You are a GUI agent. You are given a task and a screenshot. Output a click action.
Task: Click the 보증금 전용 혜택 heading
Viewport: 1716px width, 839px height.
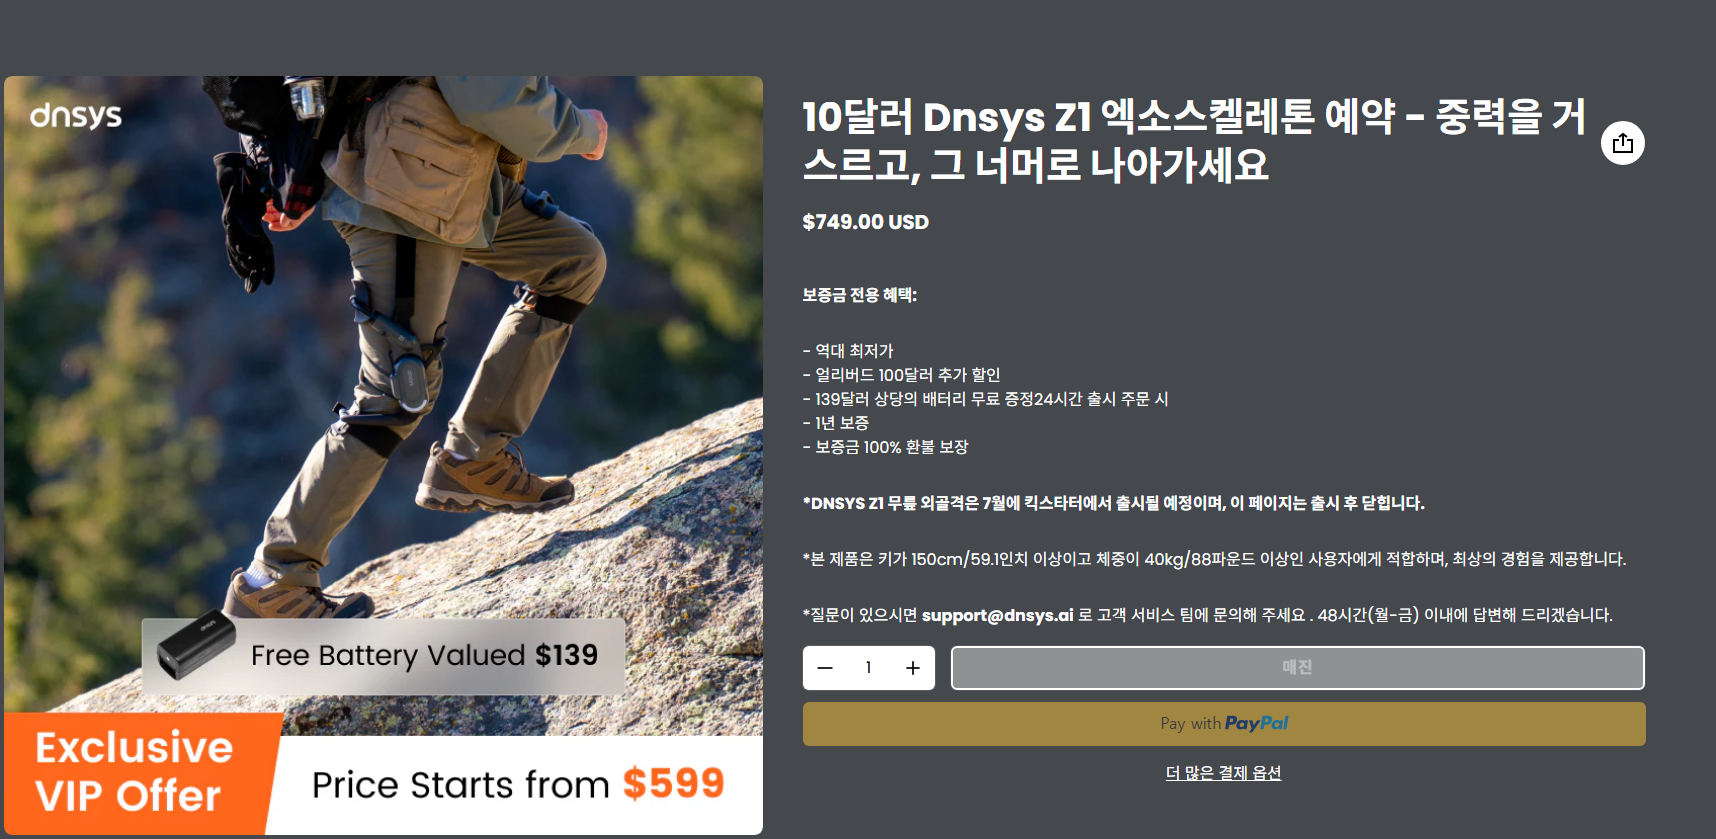pos(859,295)
